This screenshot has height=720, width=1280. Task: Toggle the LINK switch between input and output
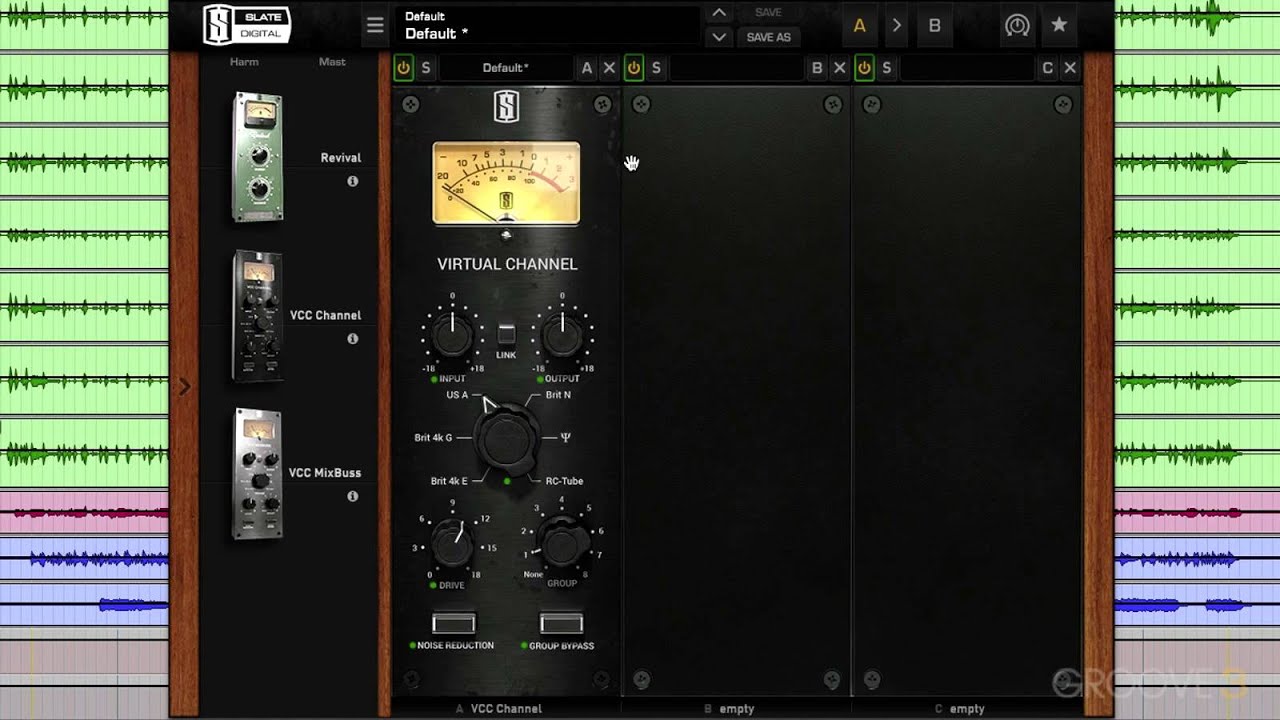click(506, 335)
